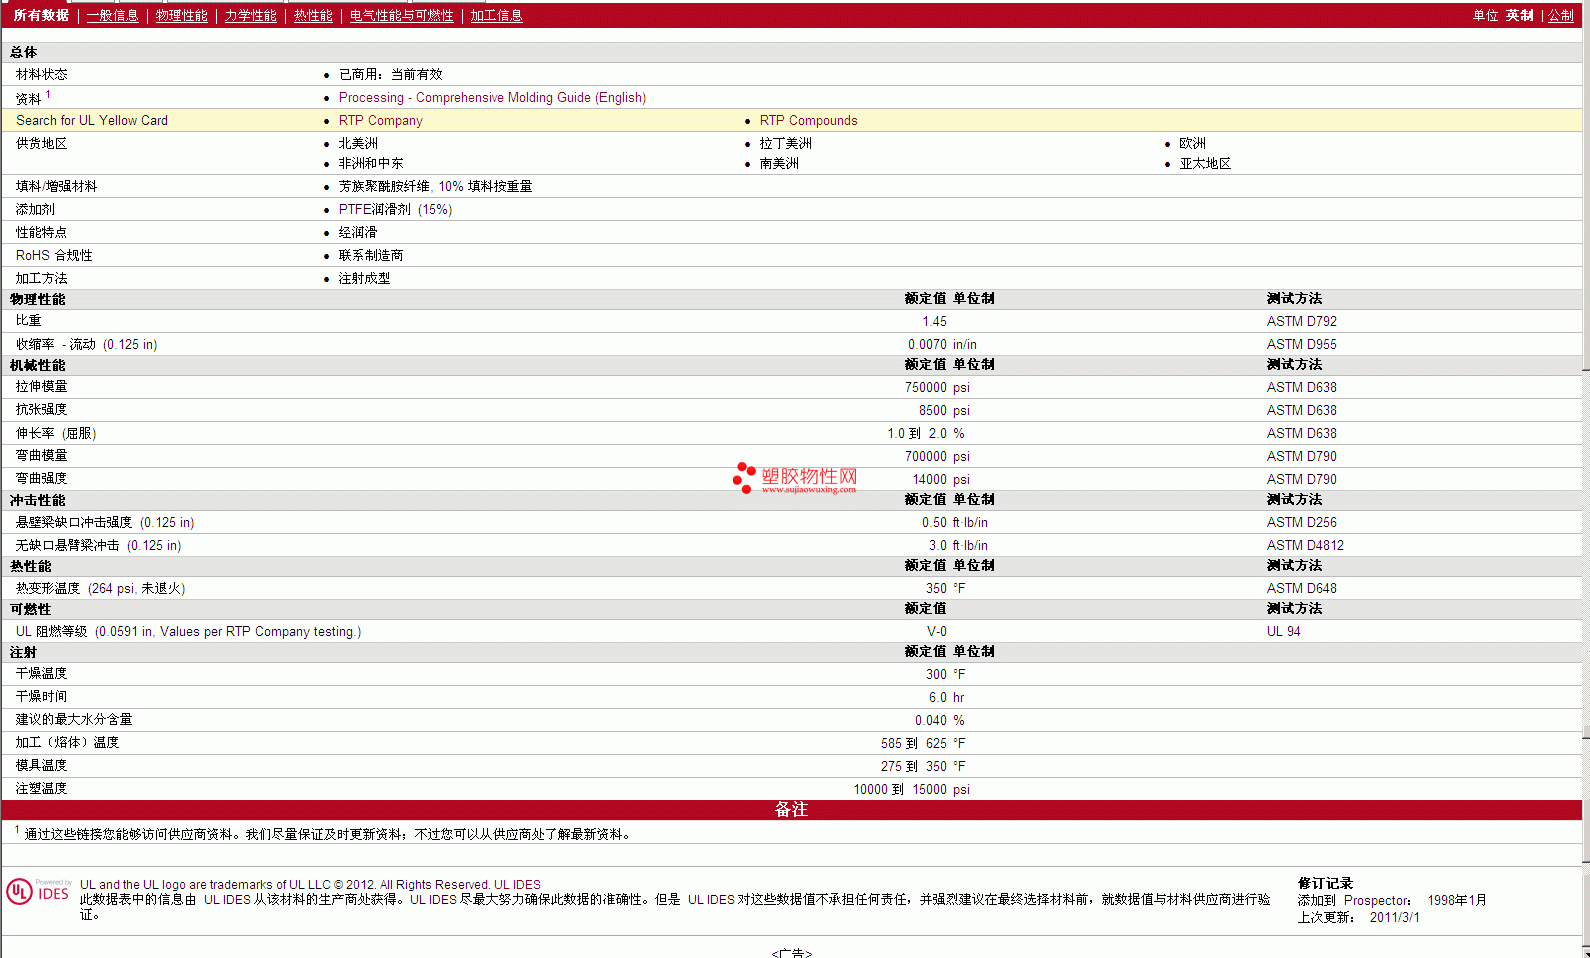Select the 抗张强度 value 8500
1590x958 pixels.
point(932,411)
